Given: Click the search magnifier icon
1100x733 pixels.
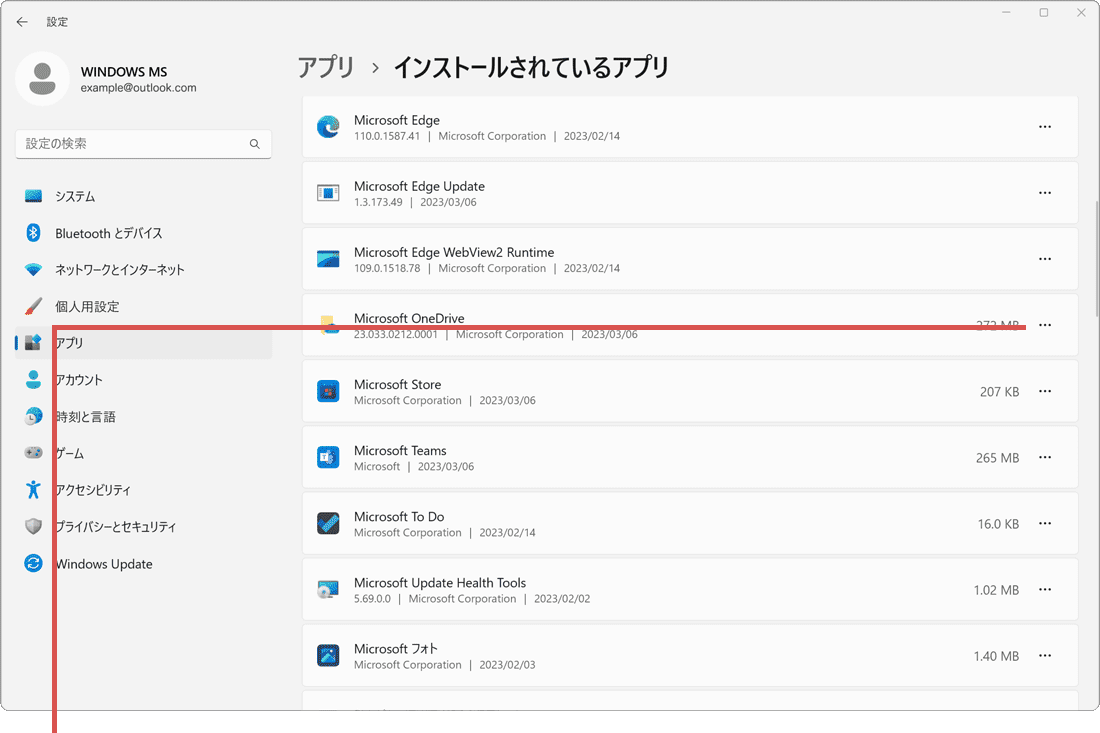Looking at the screenshot, I should point(255,144).
